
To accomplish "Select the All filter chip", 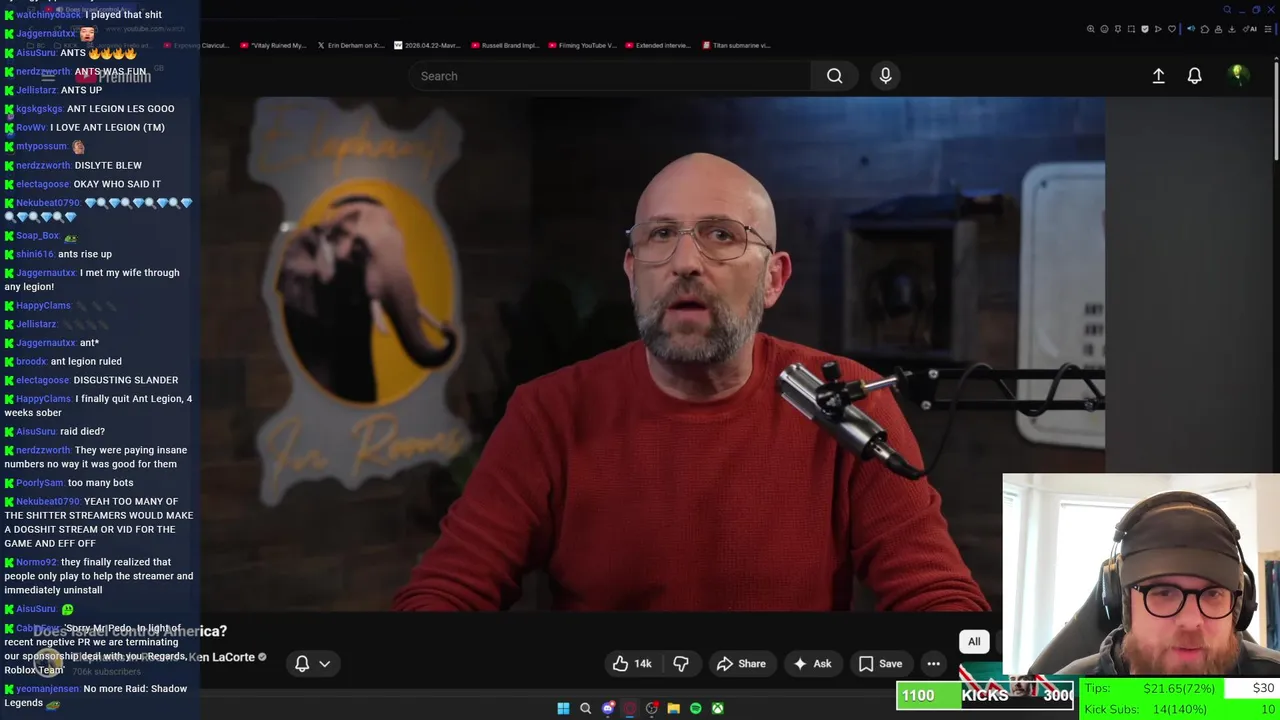I will pyautogui.click(x=974, y=642).
